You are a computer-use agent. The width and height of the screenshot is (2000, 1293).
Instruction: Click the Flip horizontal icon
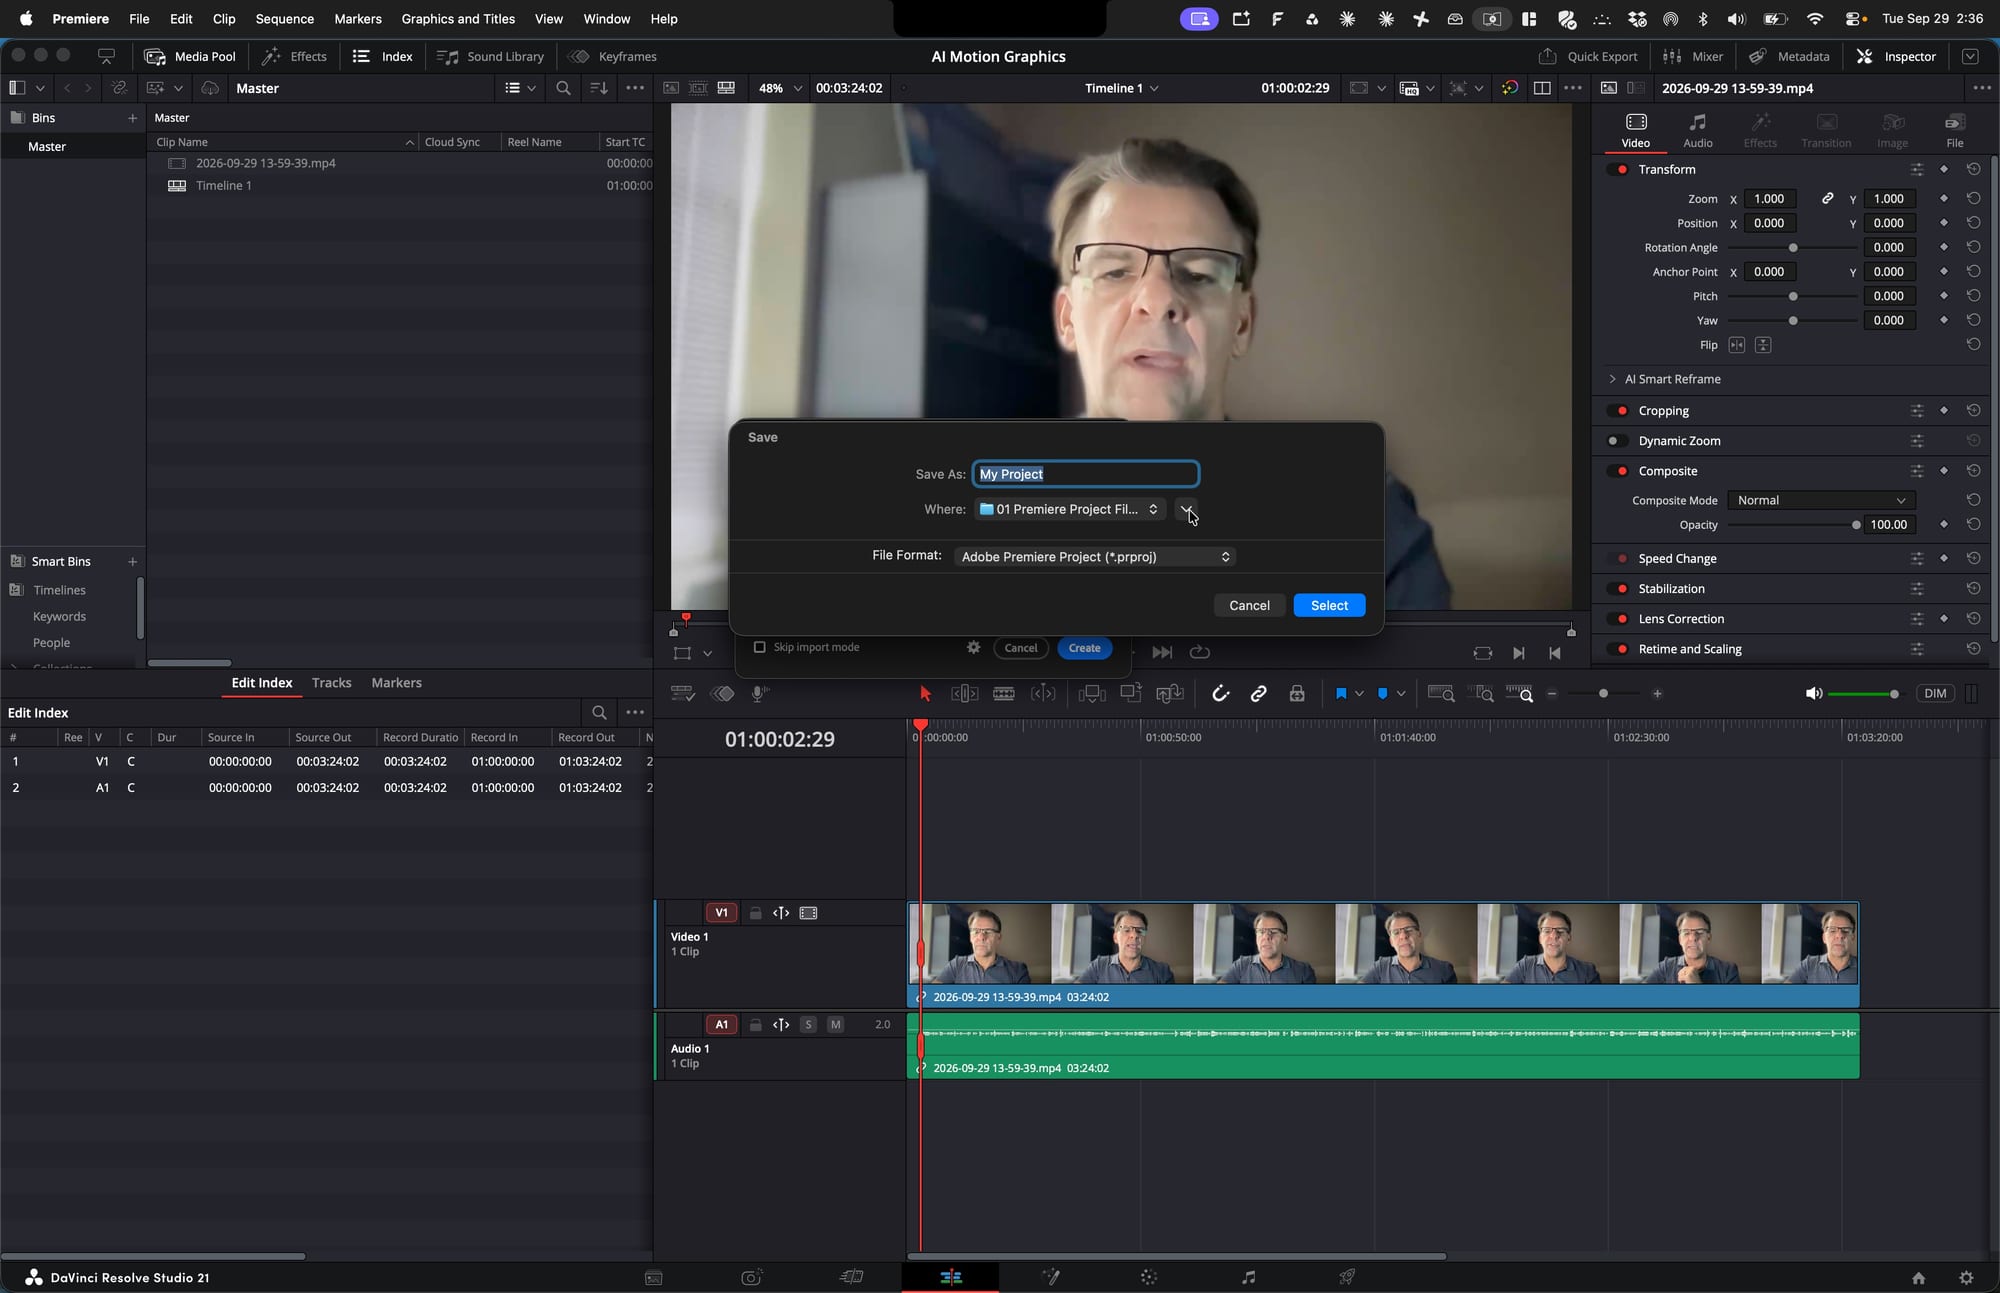(x=1737, y=345)
